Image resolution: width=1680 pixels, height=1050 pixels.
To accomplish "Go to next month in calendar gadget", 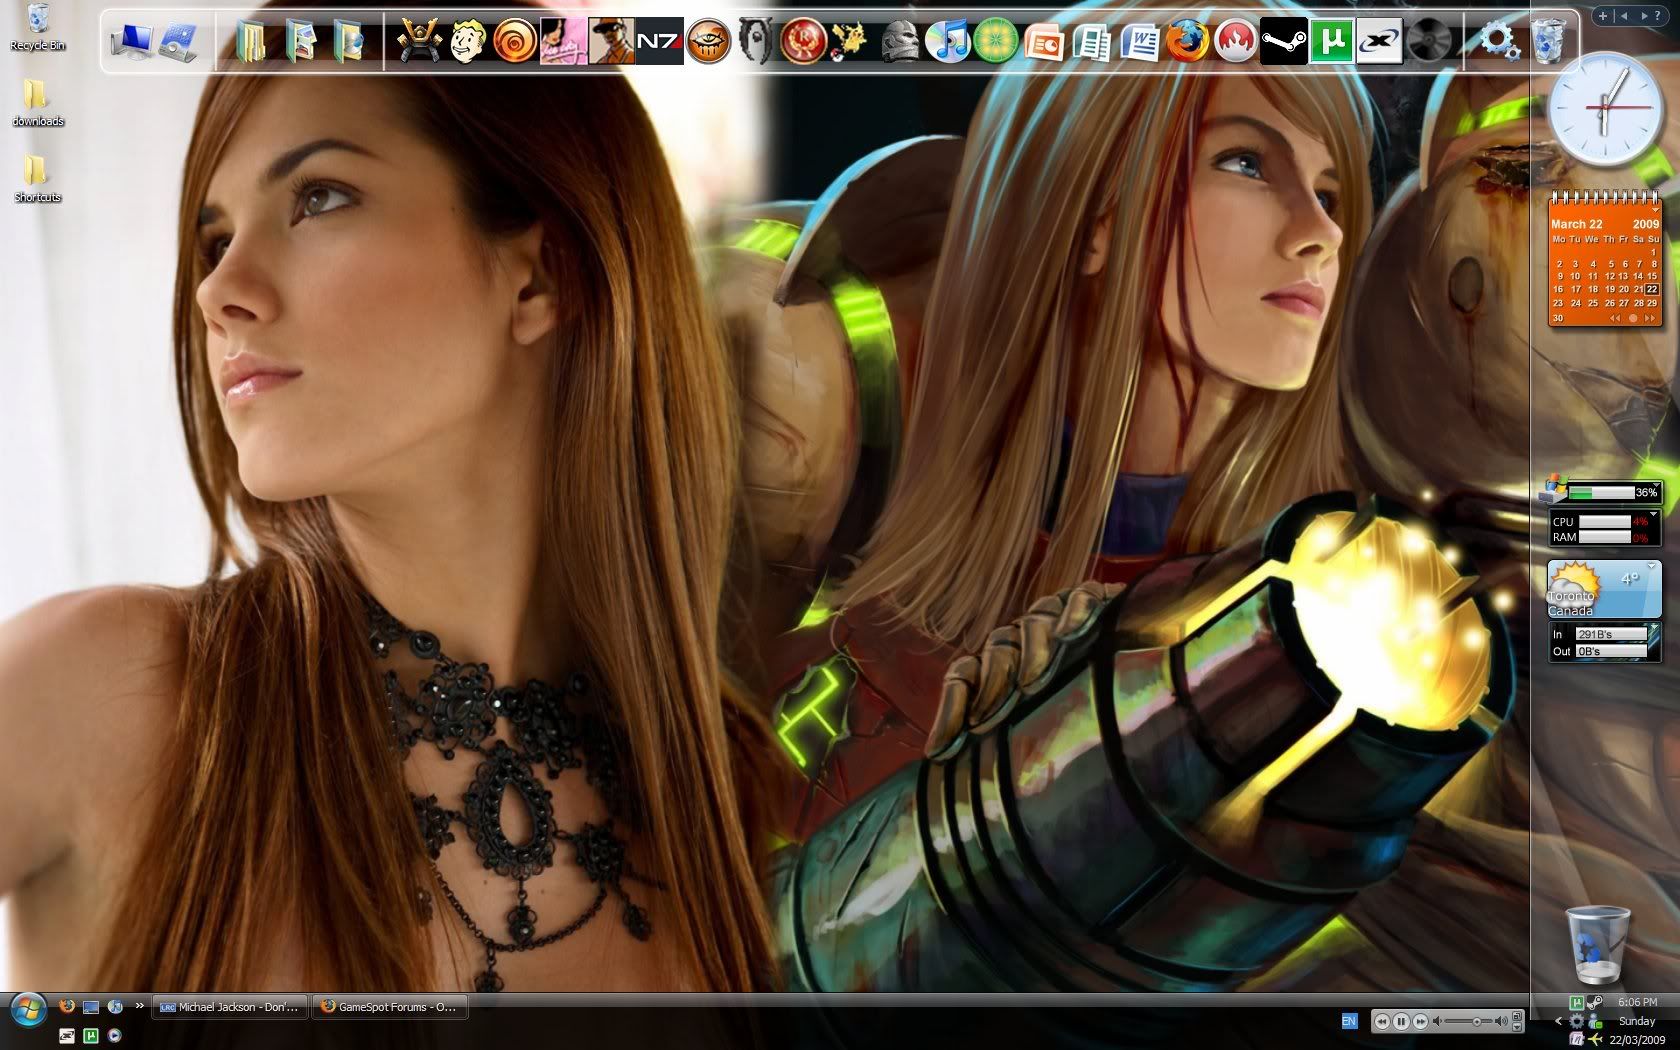I will pyautogui.click(x=1651, y=318).
